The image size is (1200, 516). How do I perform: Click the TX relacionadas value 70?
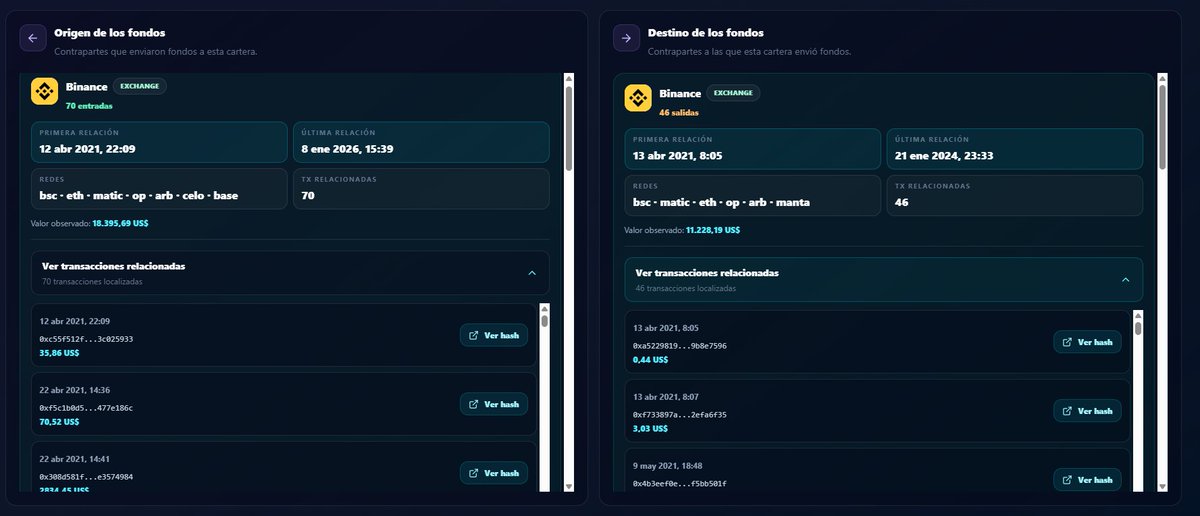click(308, 195)
